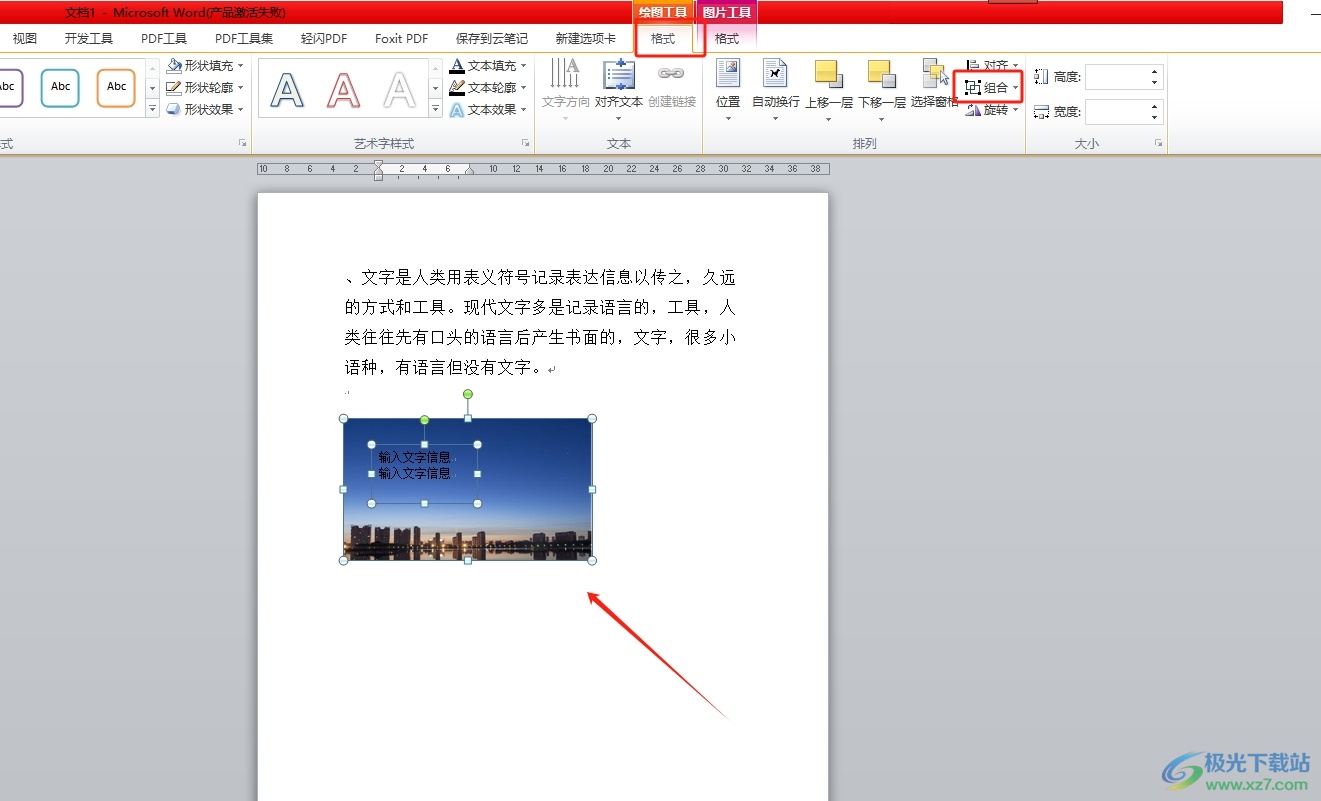Click the first-line indent marker on the ruler
The height and width of the screenshot is (801, 1321).
(378, 164)
